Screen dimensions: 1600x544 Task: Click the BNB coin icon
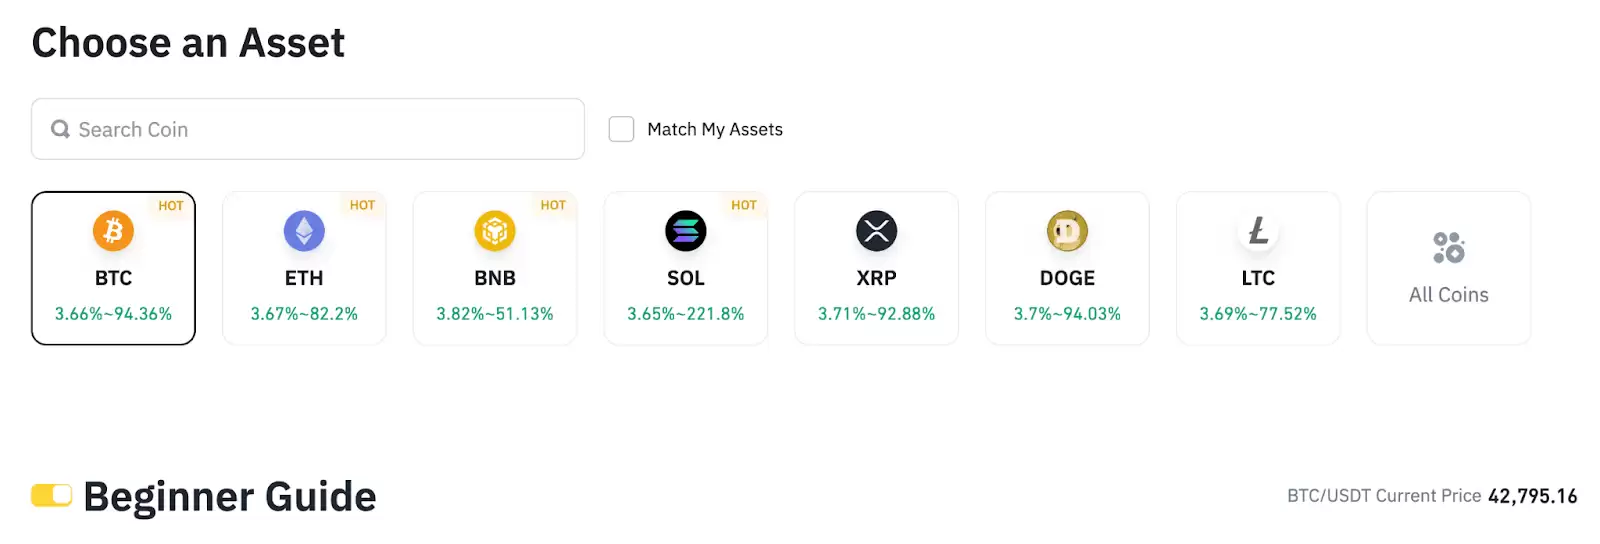tap(495, 231)
